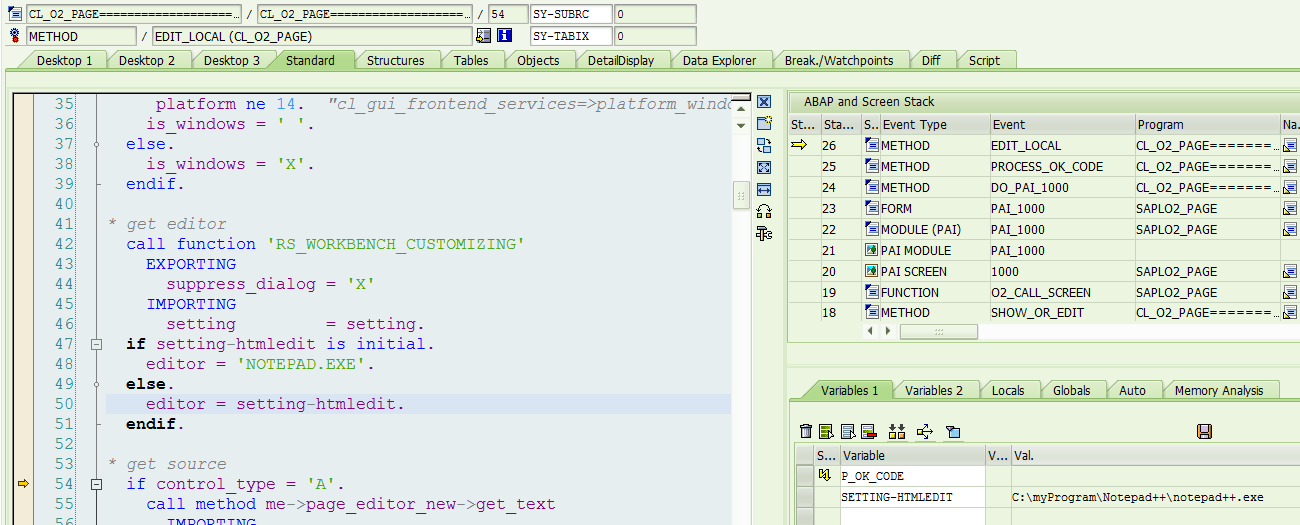Click the second variables toolbar list icon
This screenshot has width=1300, height=525.
[x=826, y=432]
